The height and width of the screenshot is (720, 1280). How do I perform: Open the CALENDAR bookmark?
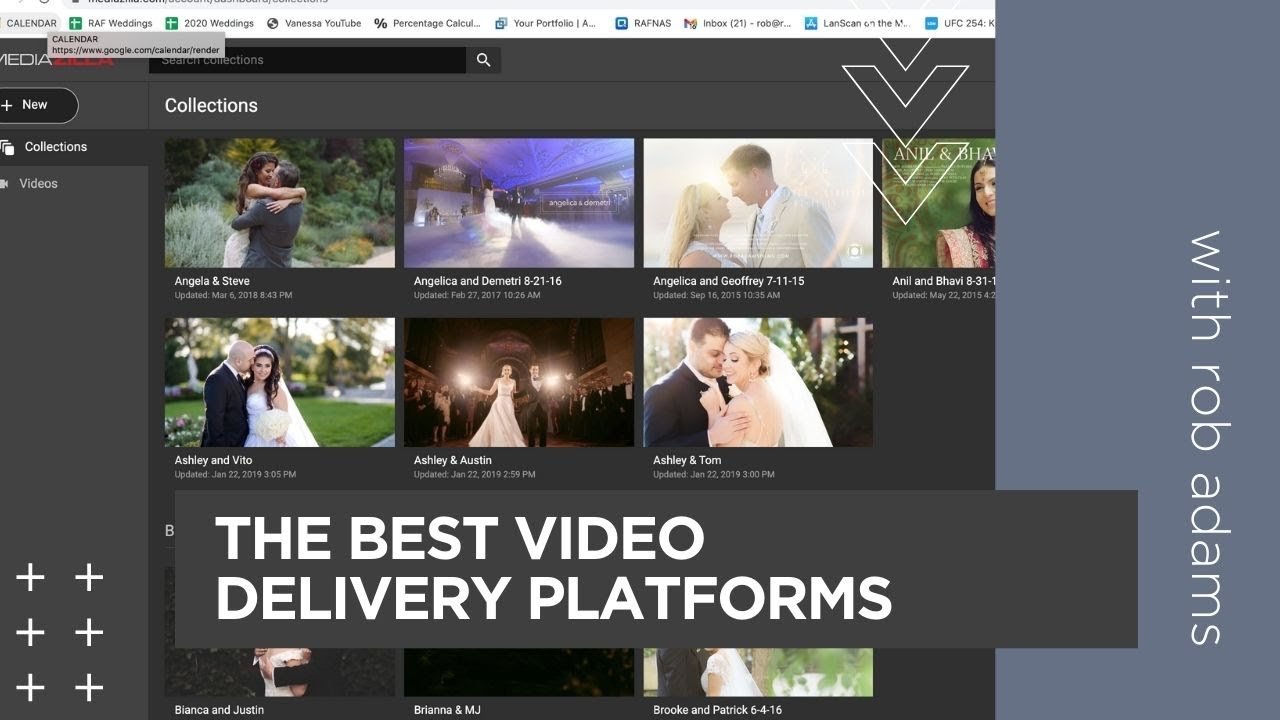(x=31, y=23)
